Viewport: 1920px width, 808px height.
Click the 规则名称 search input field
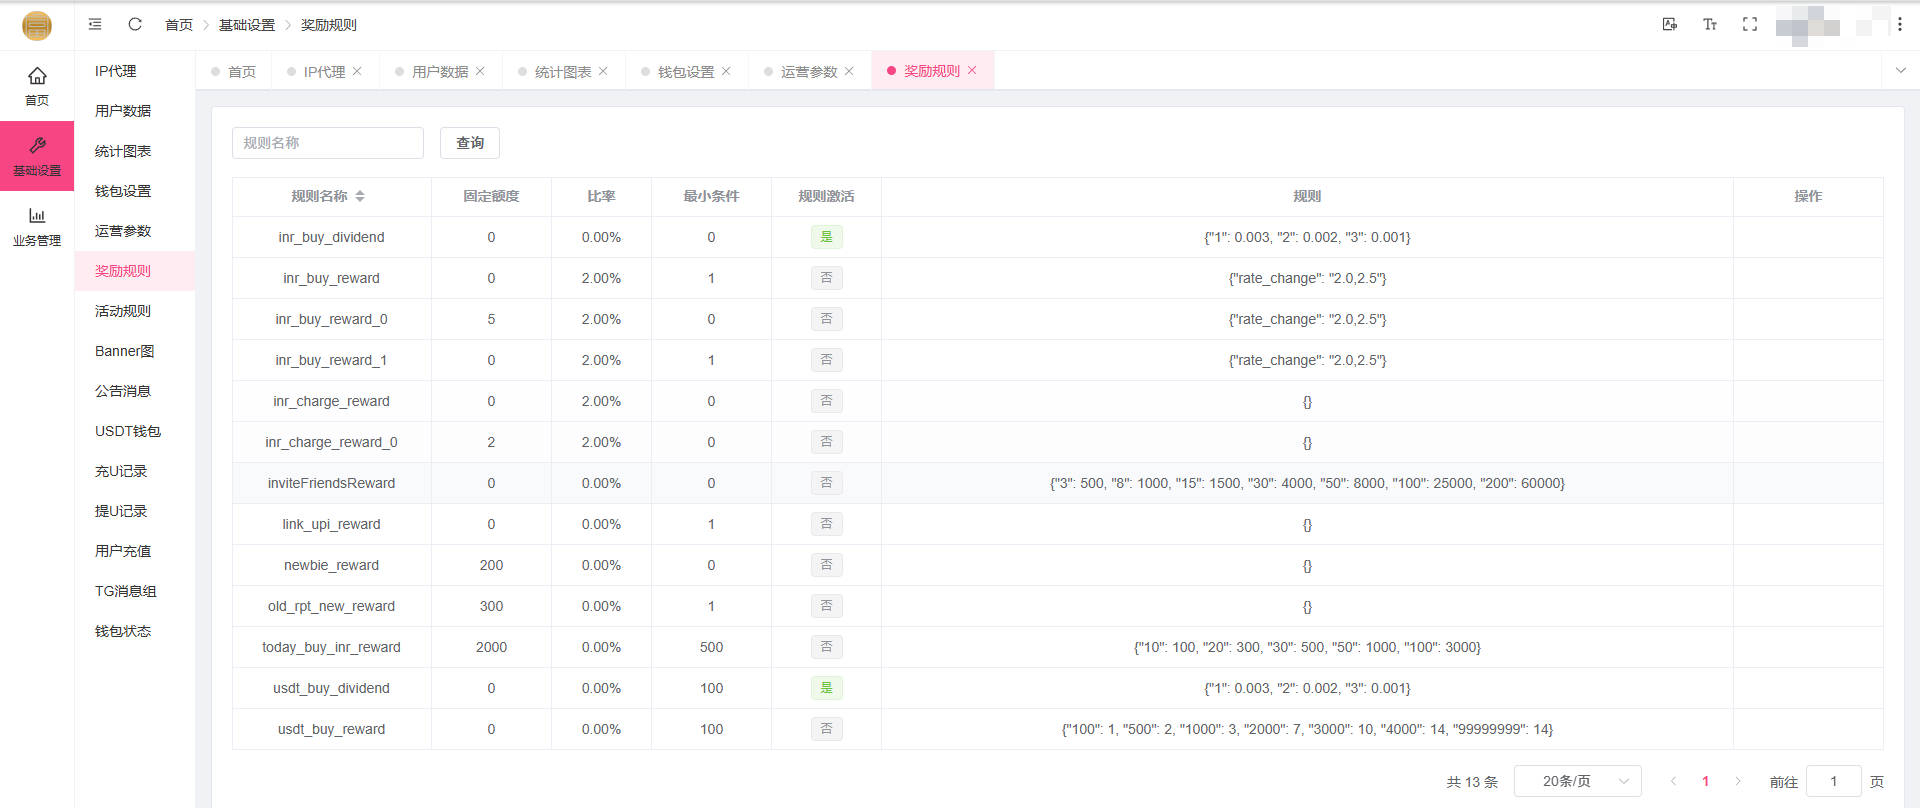(328, 143)
